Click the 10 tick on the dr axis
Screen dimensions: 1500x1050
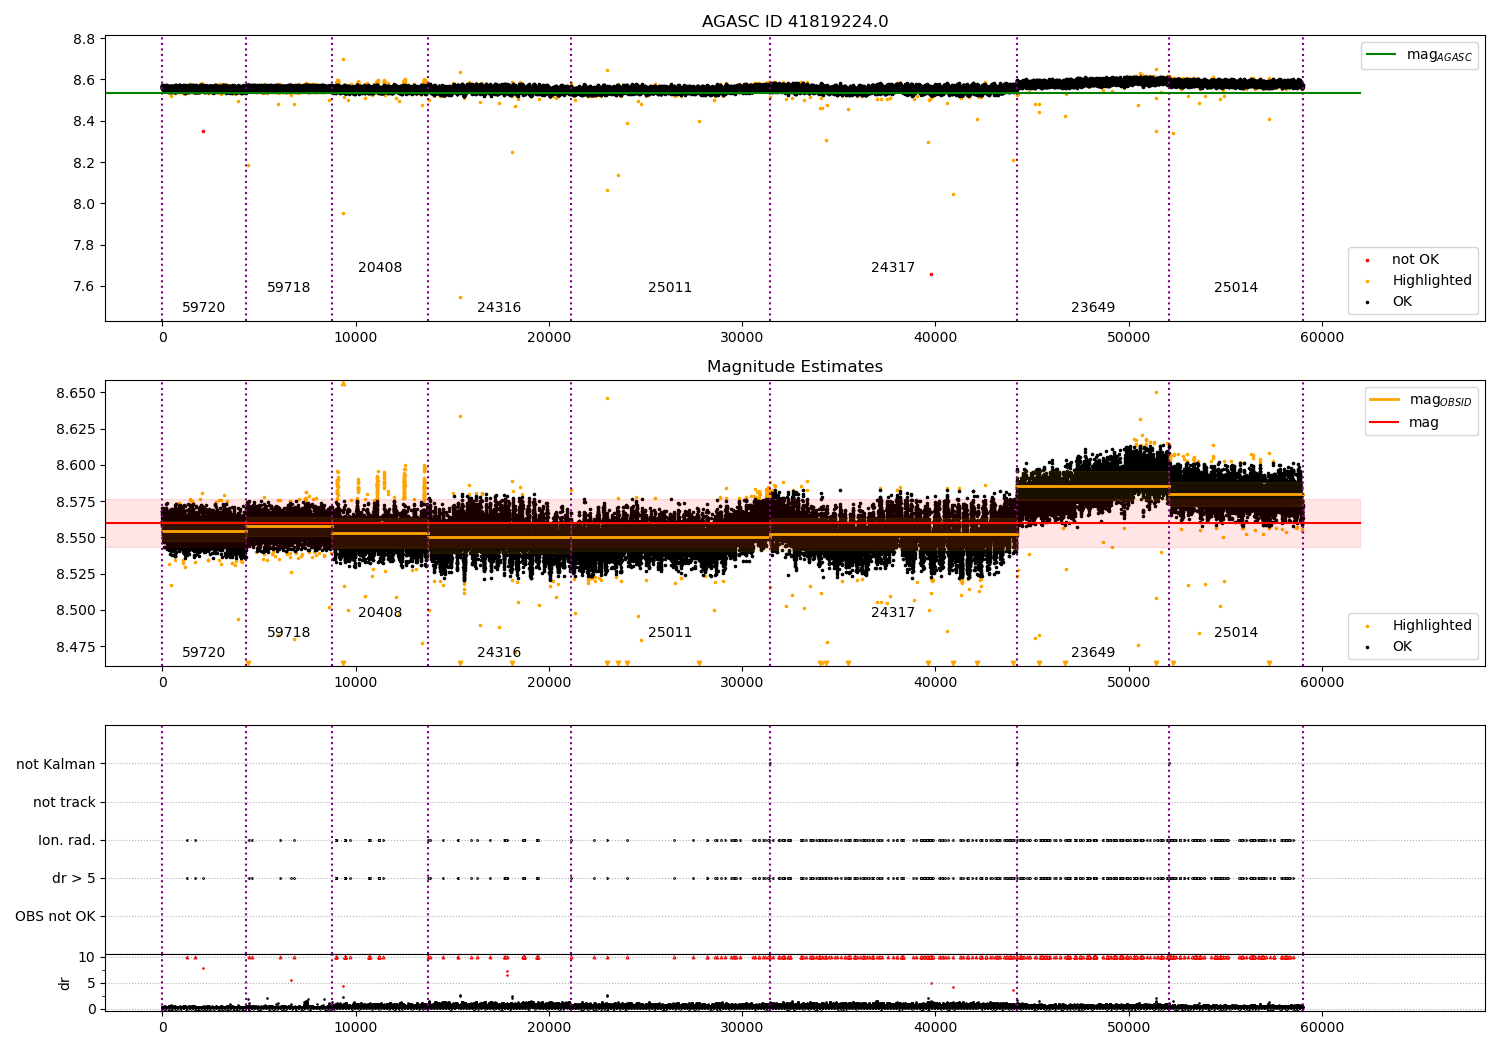[x=87, y=957]
